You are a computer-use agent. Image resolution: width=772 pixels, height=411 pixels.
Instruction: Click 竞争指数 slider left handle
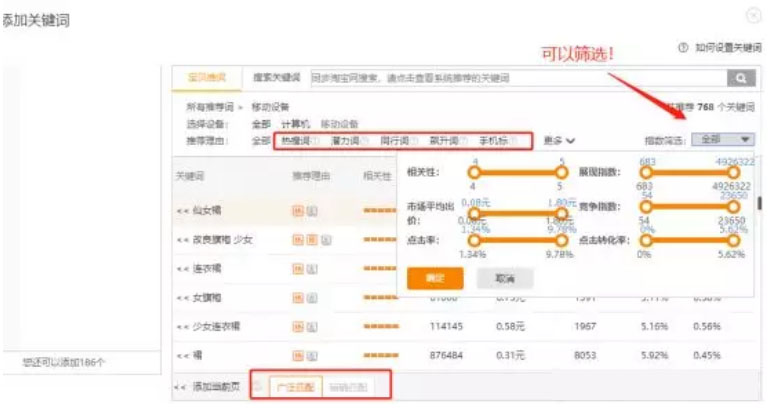pyautogui.click(x=646, y=207)
